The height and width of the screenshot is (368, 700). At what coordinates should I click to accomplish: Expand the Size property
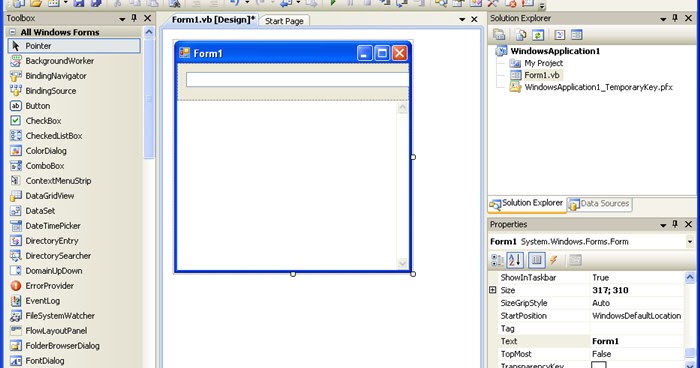pos(492,290)
